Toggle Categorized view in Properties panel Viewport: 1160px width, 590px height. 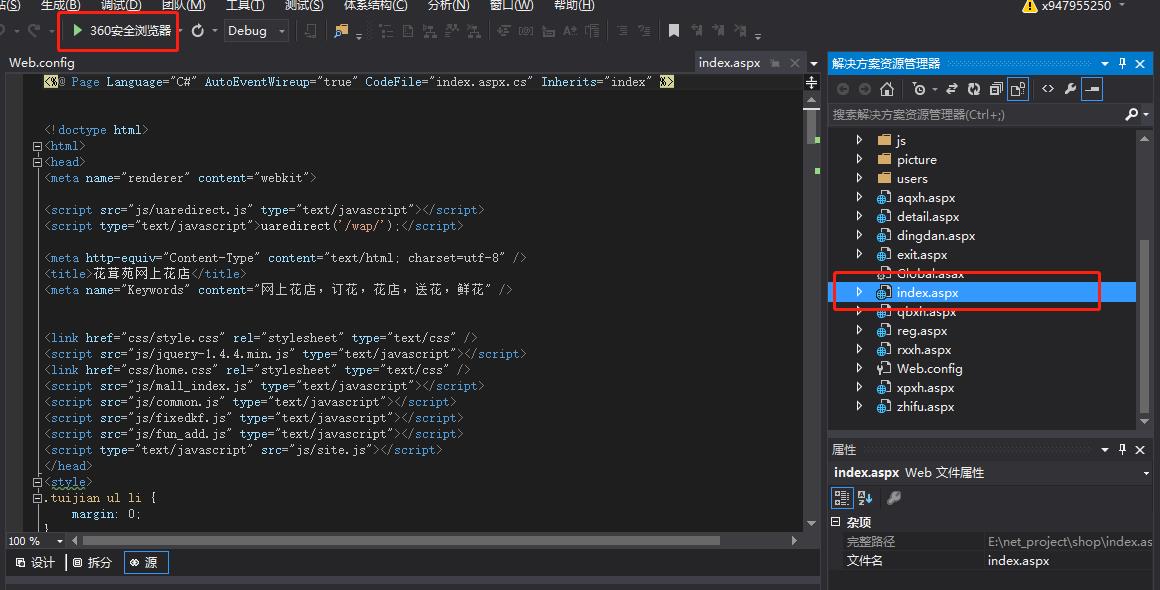(842, 498)
